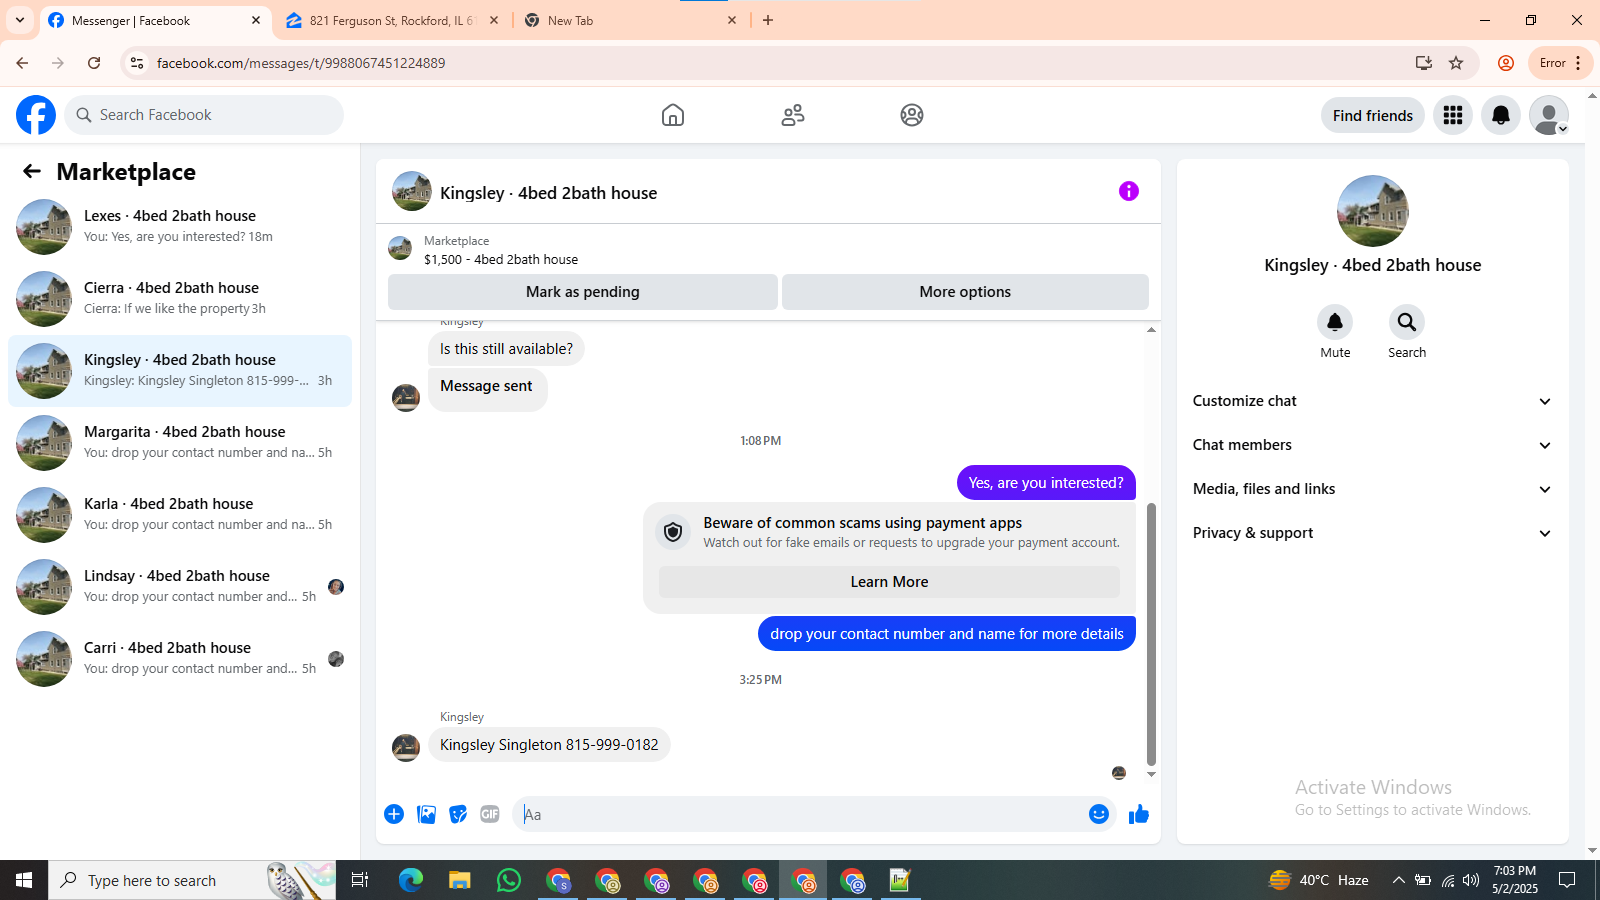This screenshot has height=900, width=1600.
Task: Click the Search Facebook field
Action: point(204,115)
